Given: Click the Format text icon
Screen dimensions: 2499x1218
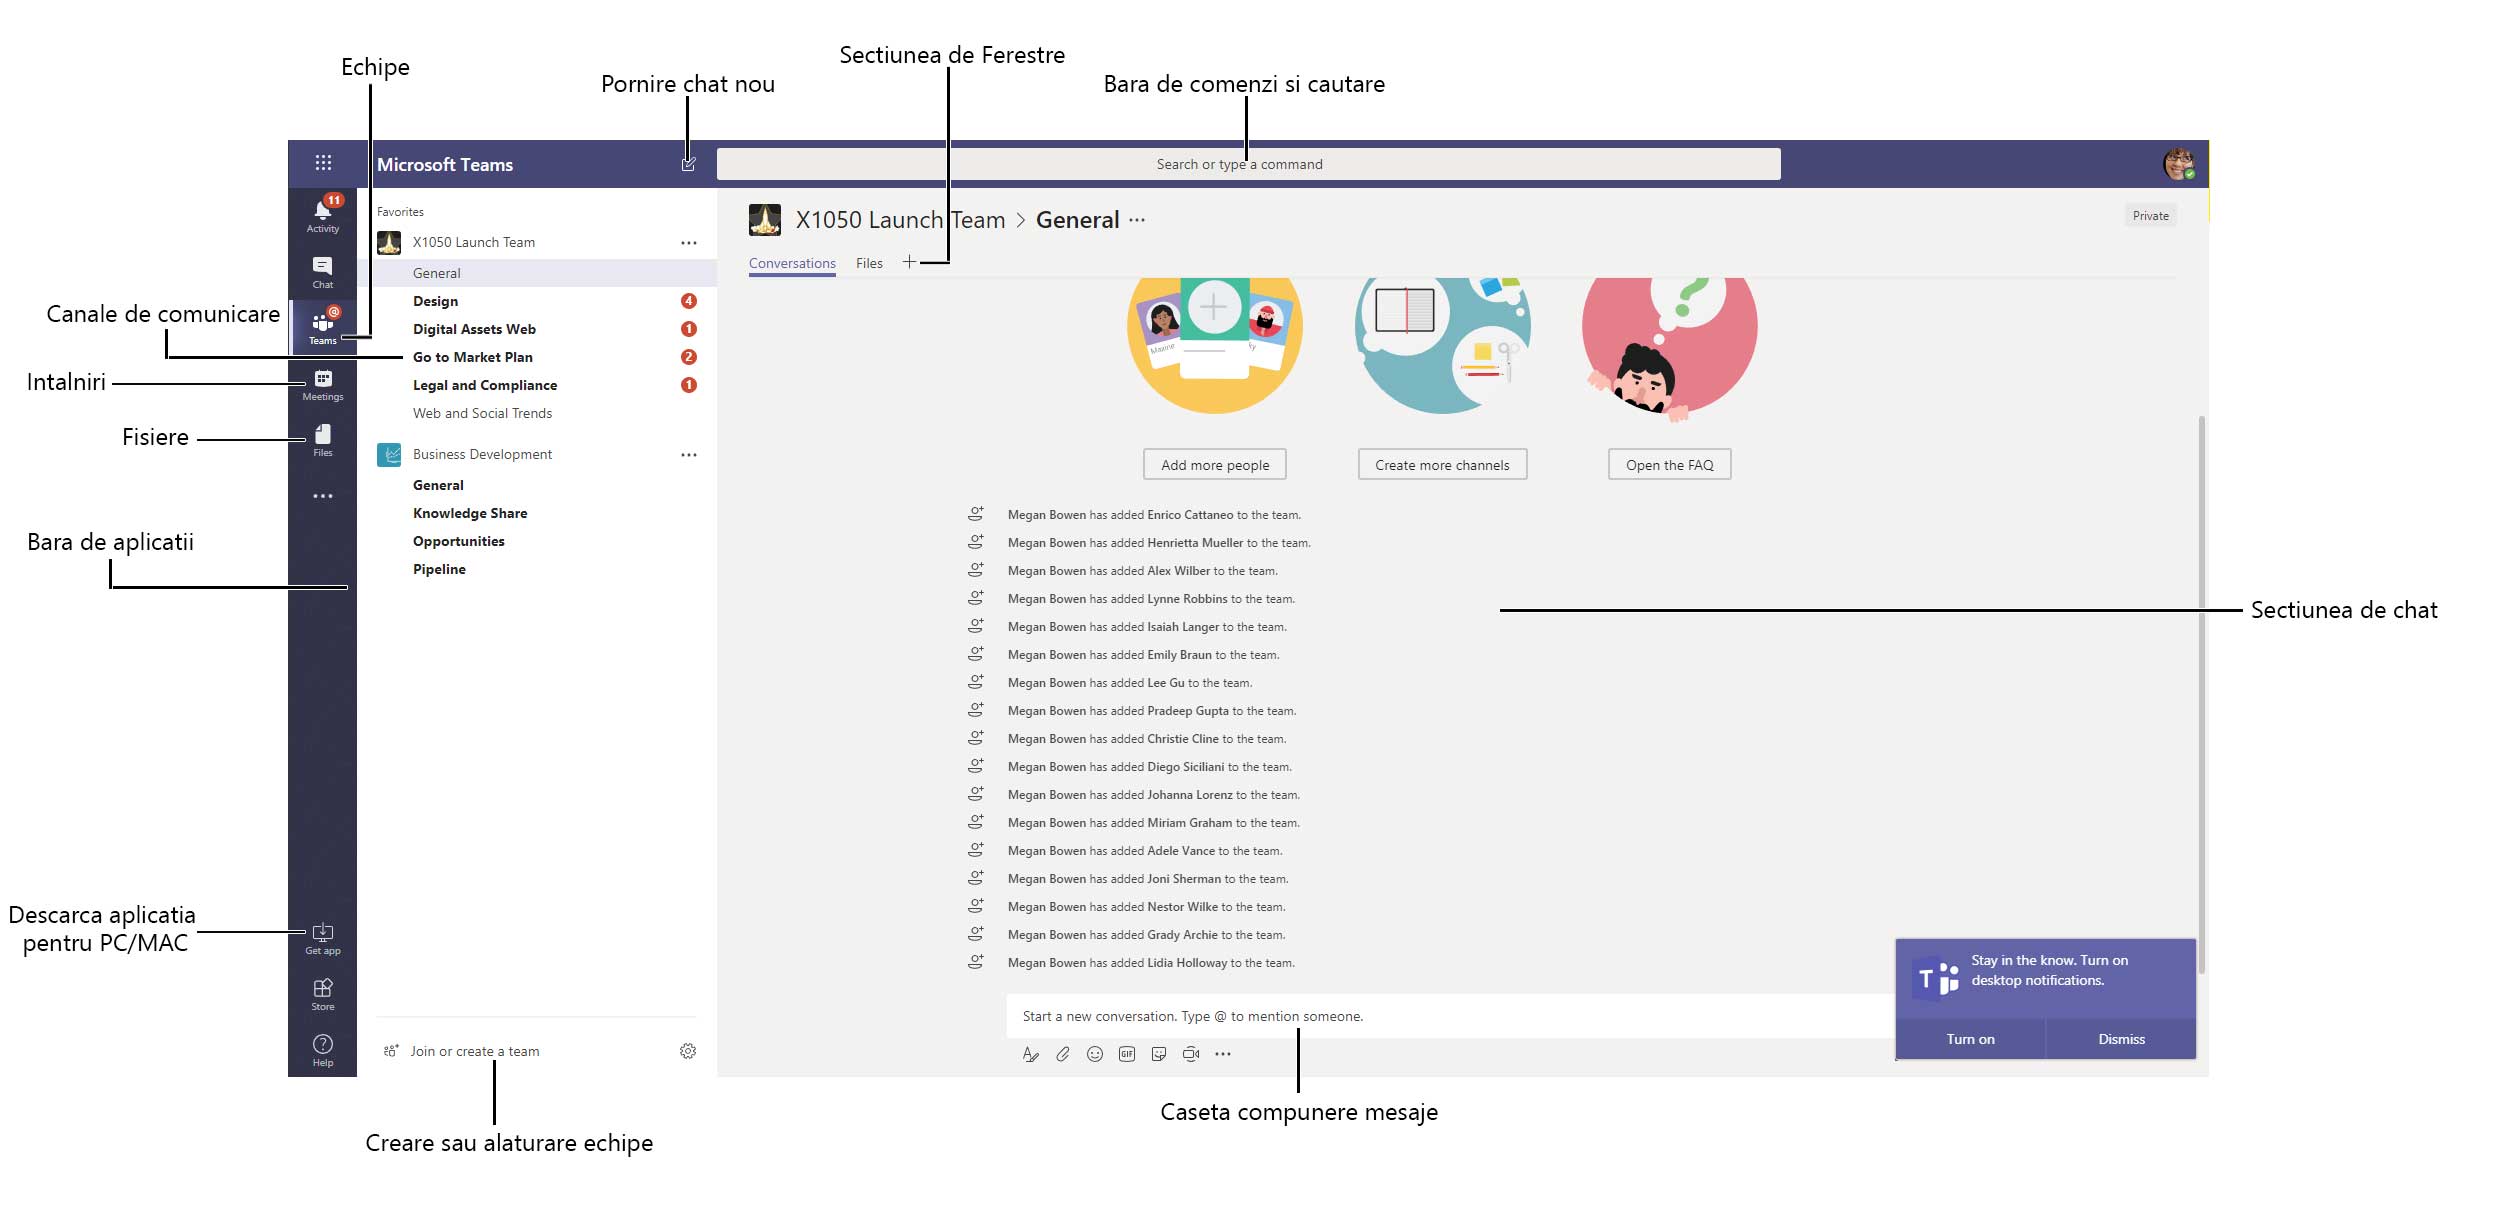Looking at the screenshot, I should click(x=1031, y=1054).
